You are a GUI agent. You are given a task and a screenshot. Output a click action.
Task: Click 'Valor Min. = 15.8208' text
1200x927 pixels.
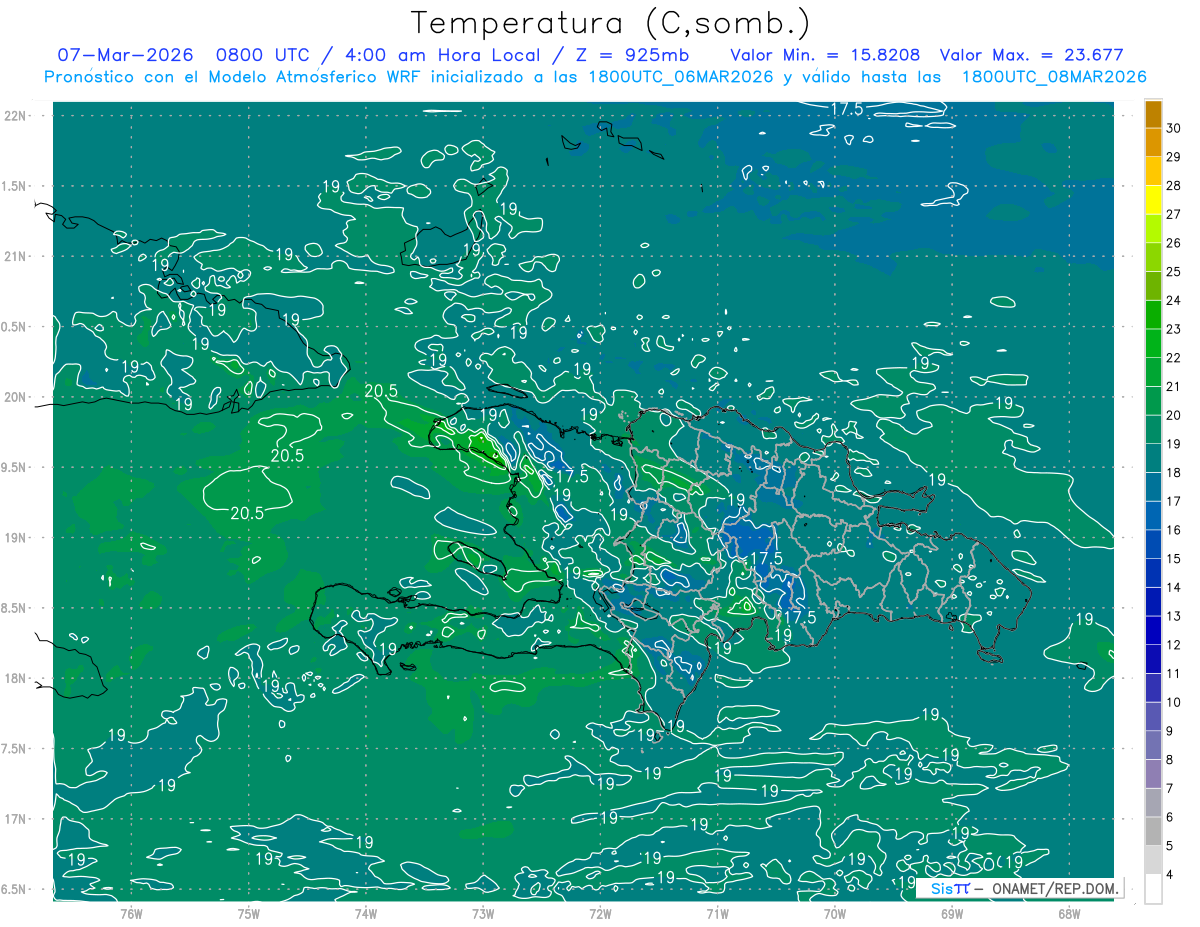pos(825,55)
